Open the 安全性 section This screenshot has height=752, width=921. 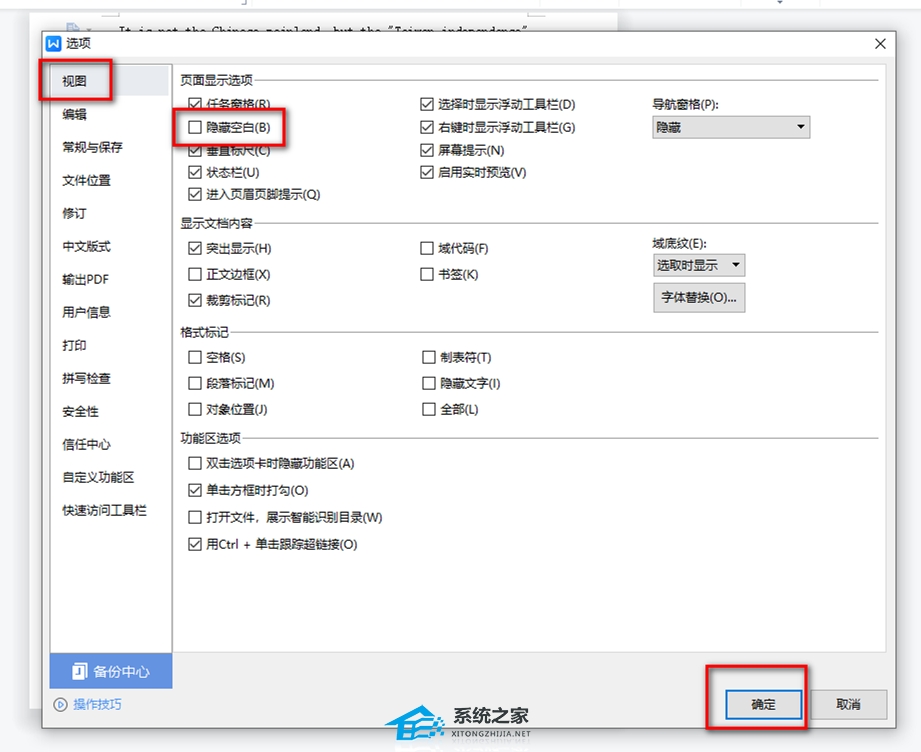(x=80, y=411)
